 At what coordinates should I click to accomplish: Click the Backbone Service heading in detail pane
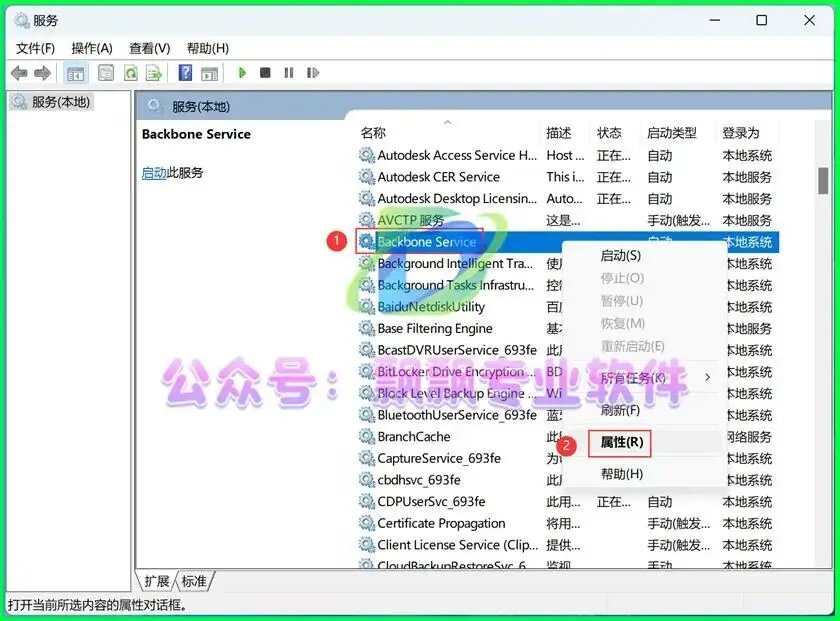pos(196,134)
